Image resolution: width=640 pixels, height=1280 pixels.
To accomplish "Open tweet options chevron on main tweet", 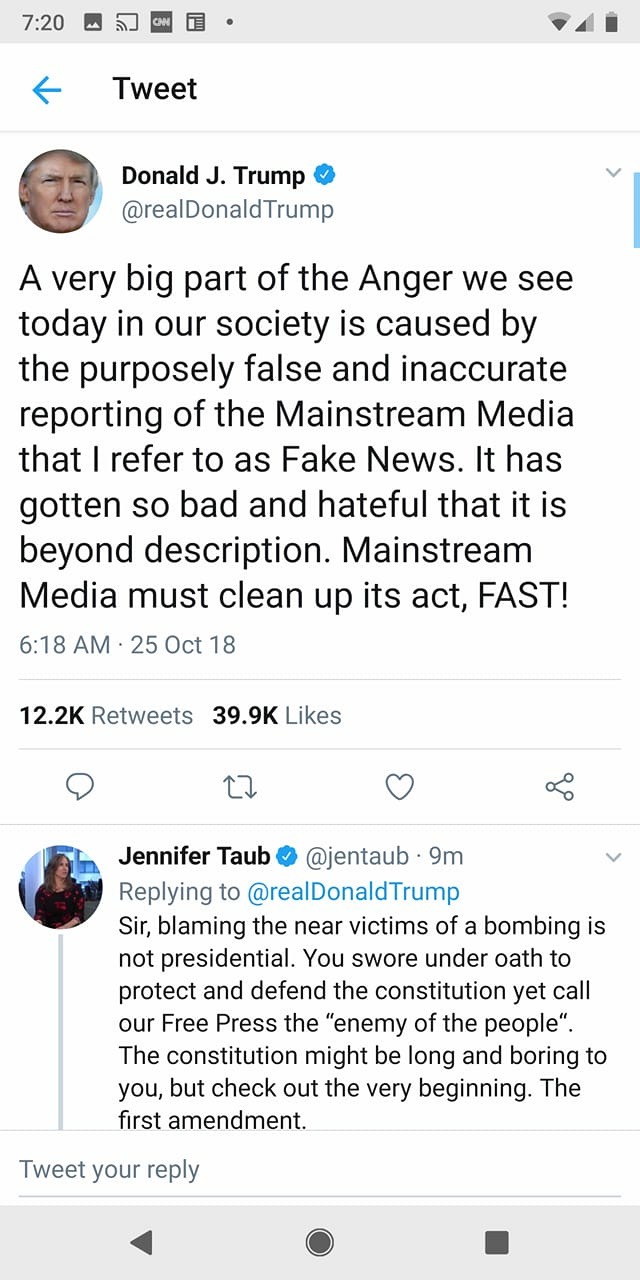I will tap(614, 173).
